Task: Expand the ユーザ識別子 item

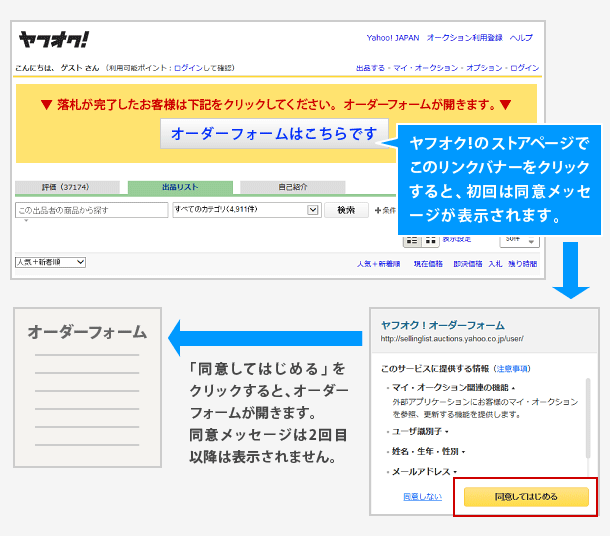Action: pyautogui.click(x=420, y=431)
